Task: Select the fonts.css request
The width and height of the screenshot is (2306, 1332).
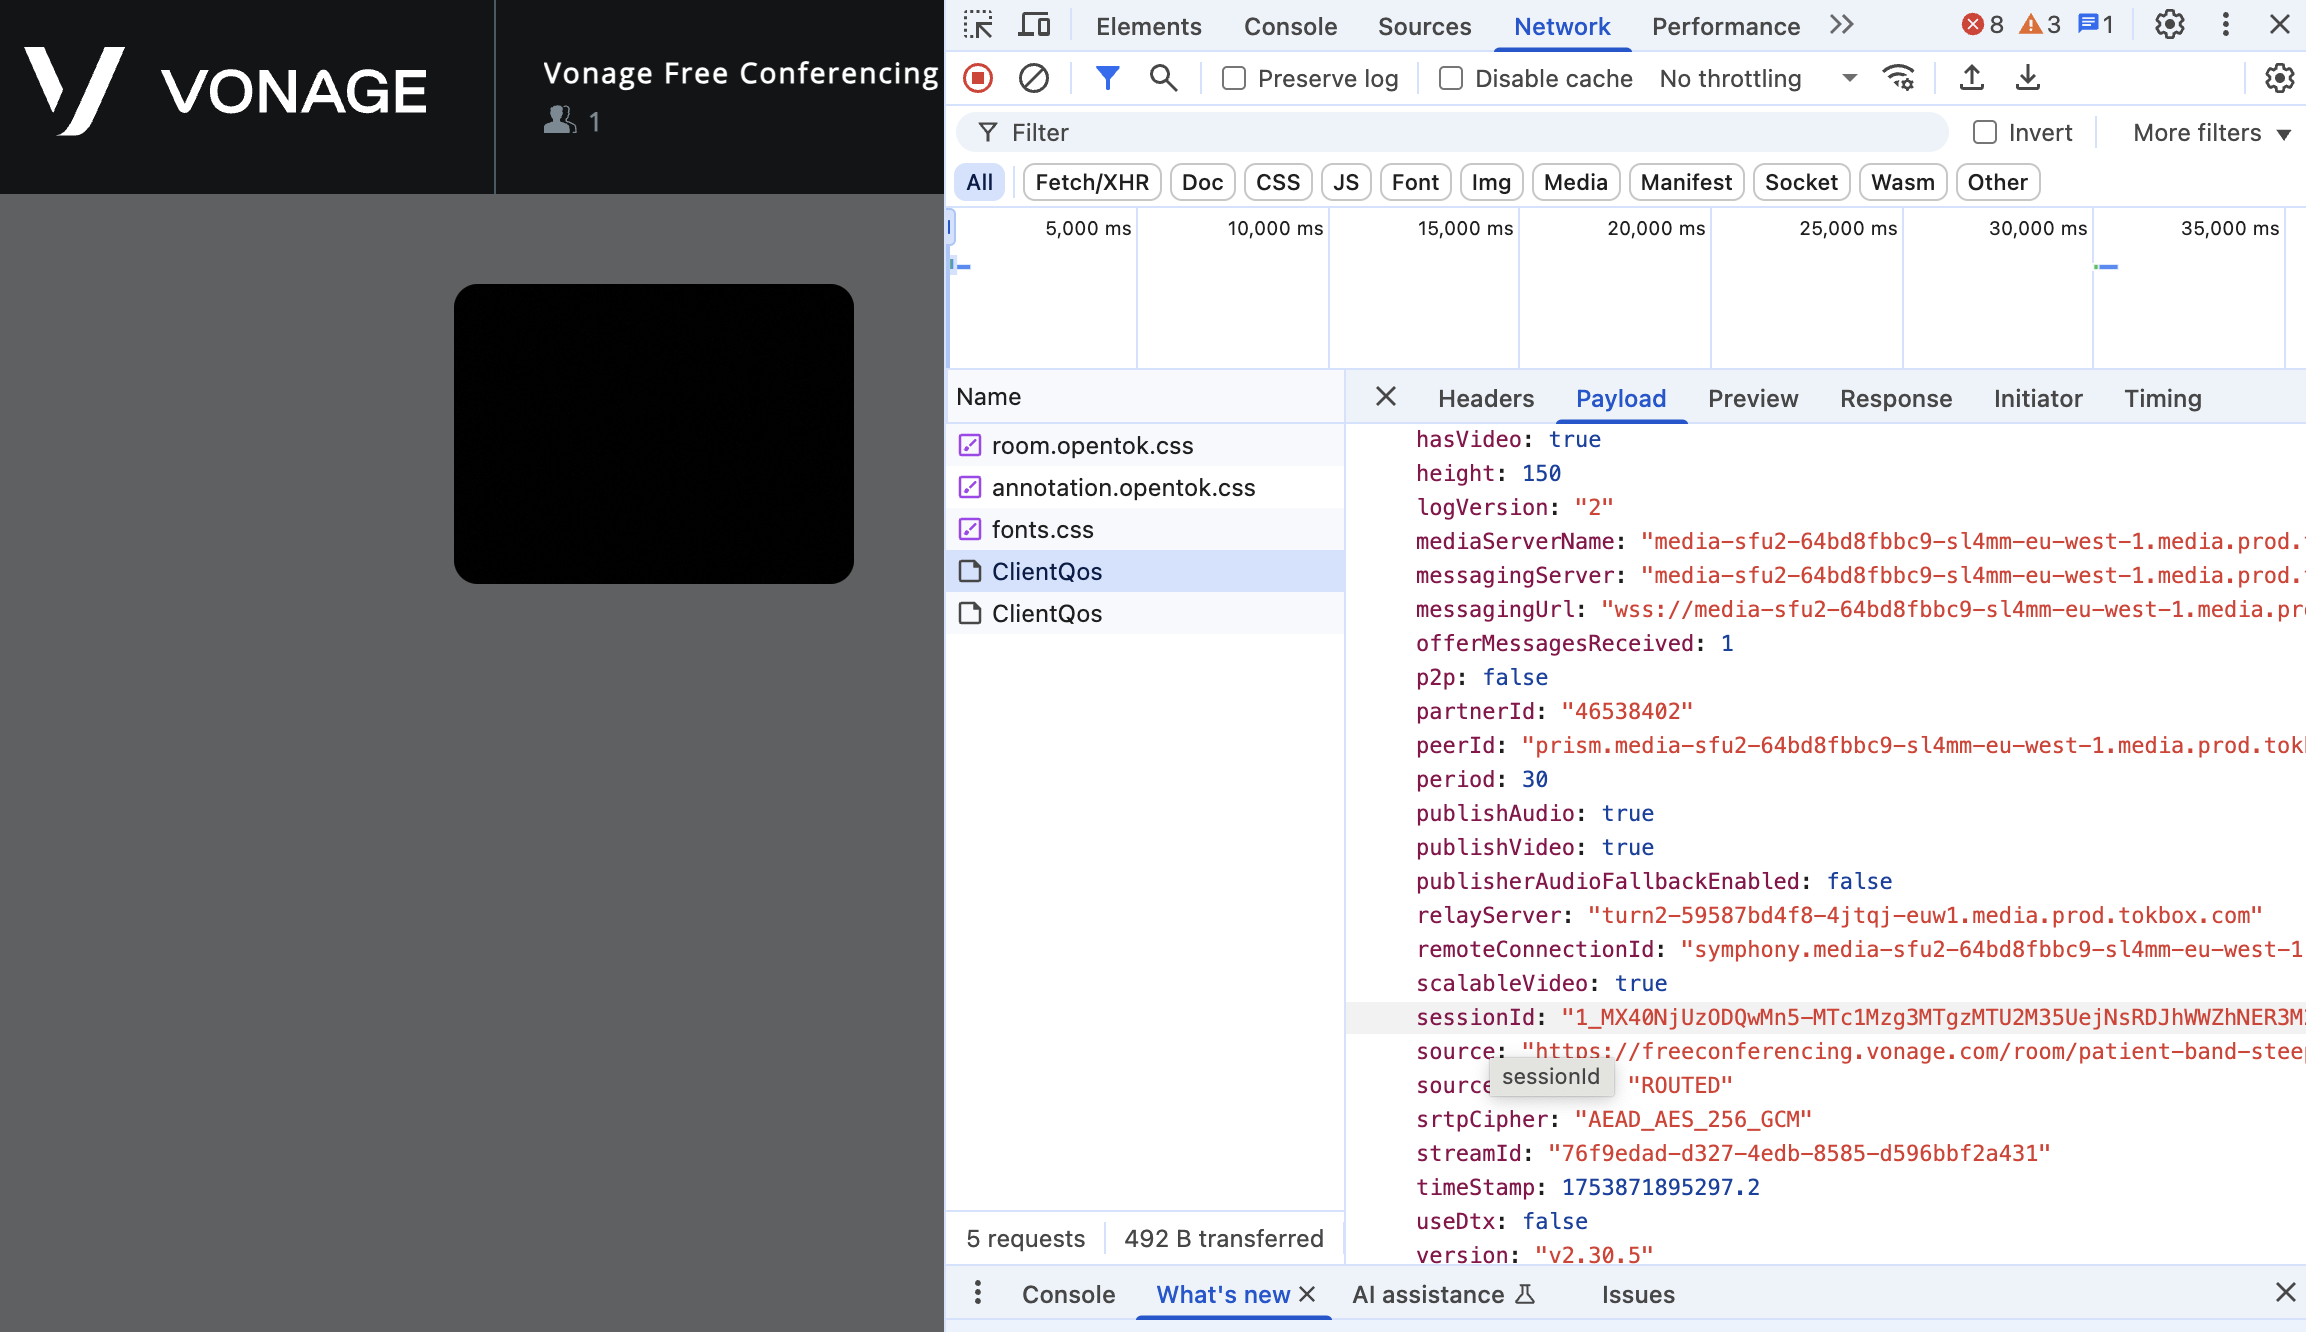Action: pyautogui.click(x=1145, y=529)
